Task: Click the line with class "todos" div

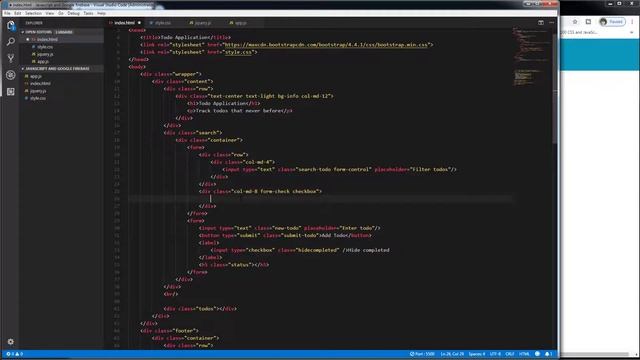Action: [x=200, y=309]
